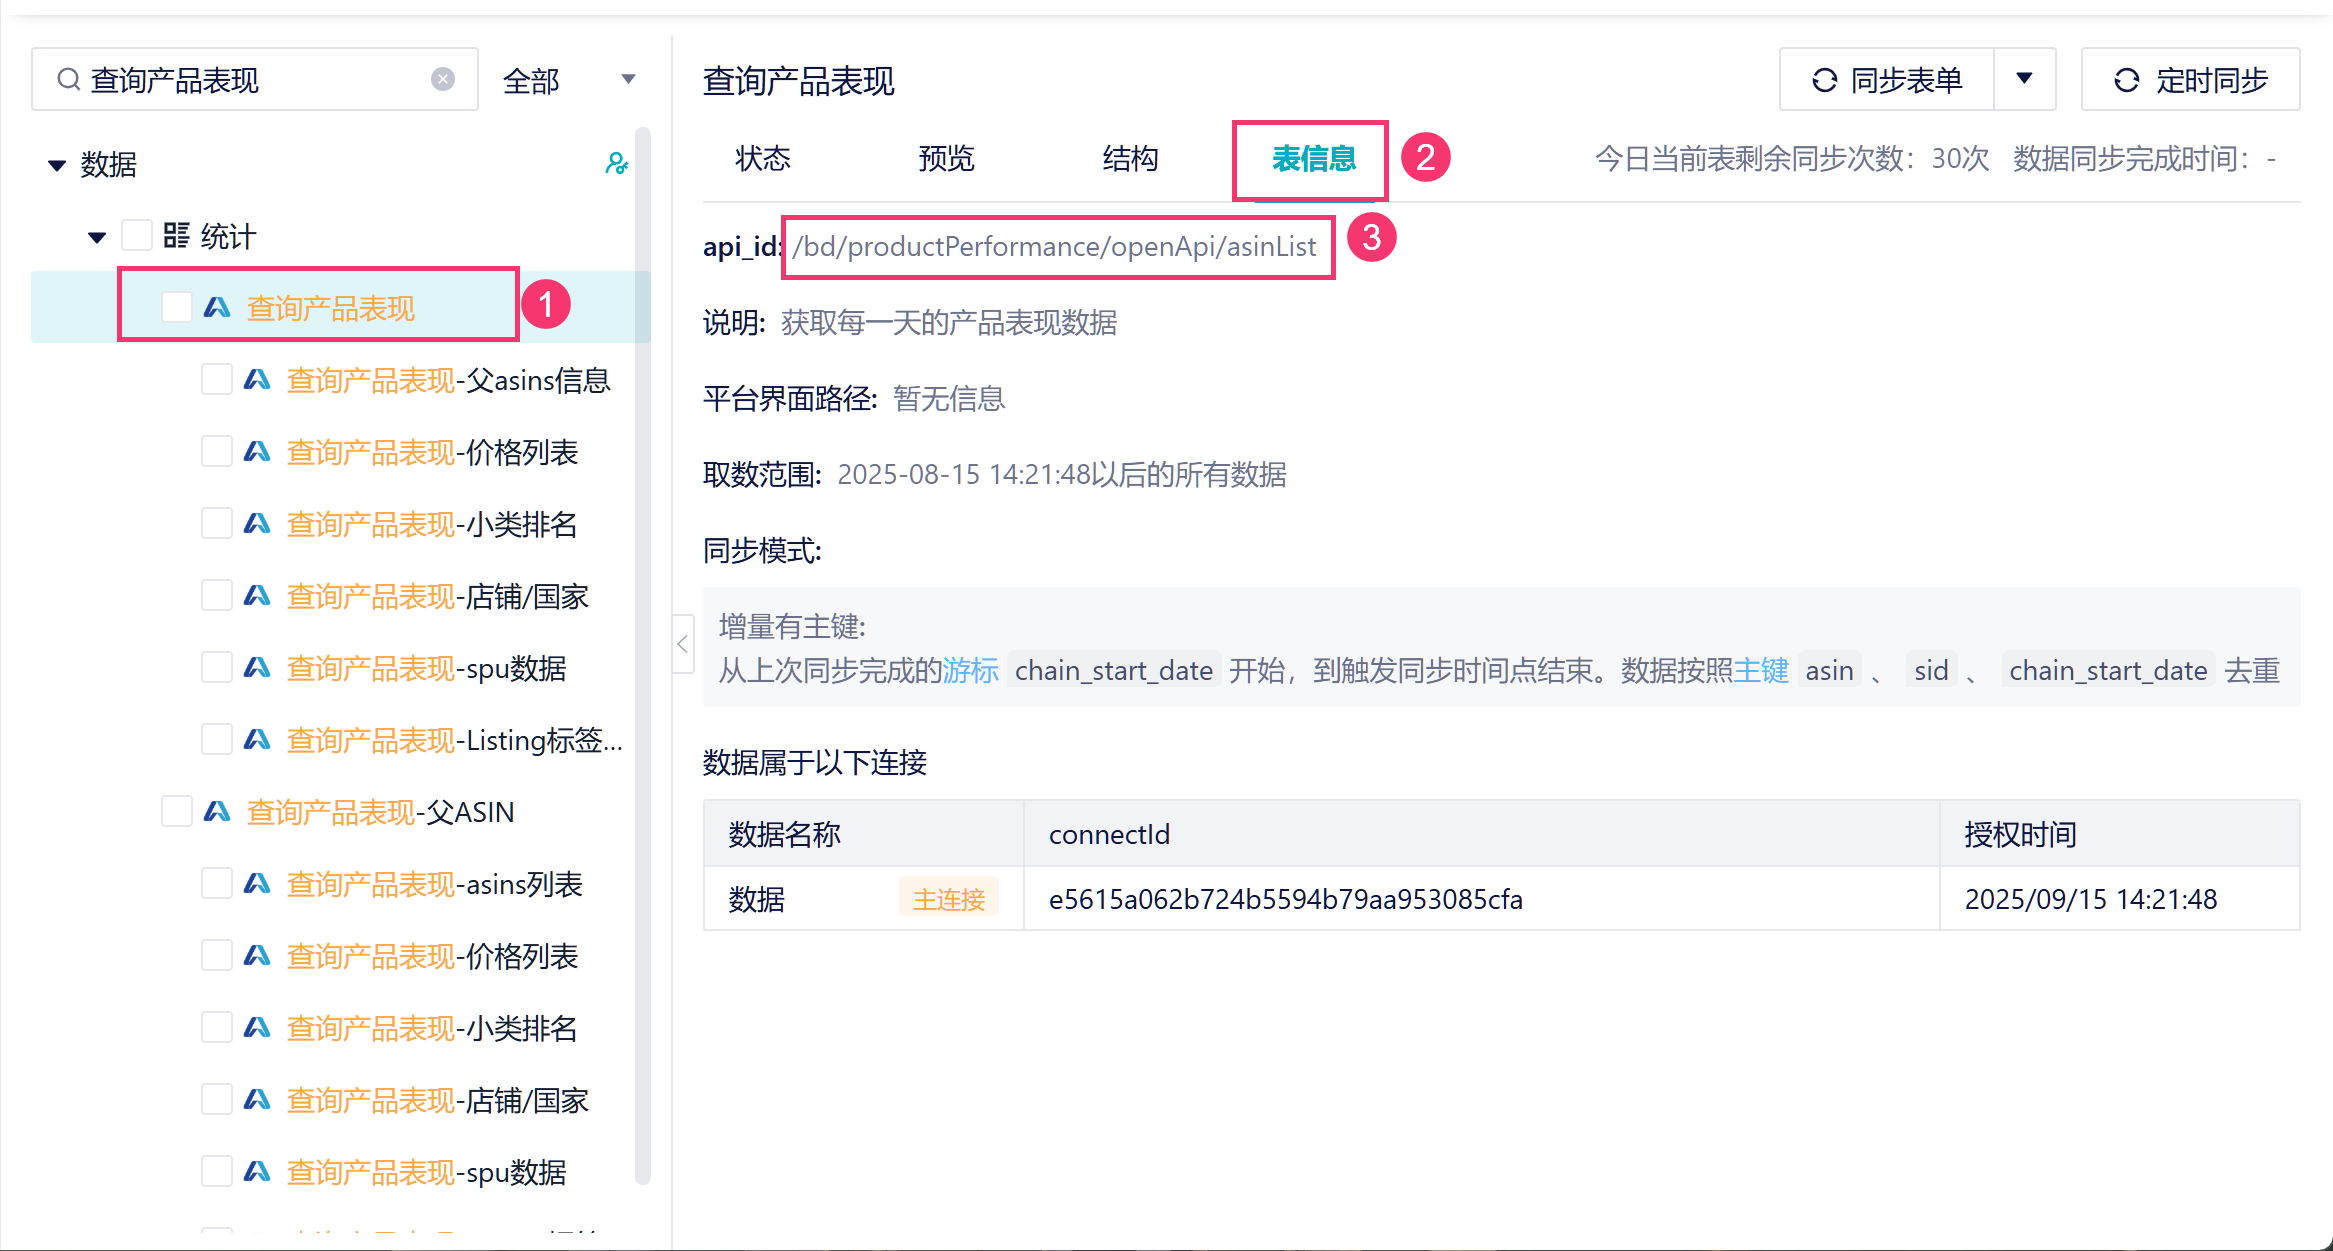Click the 同步表单 button
This screenshot has width=2333, height=1251.
[1886, 80]
